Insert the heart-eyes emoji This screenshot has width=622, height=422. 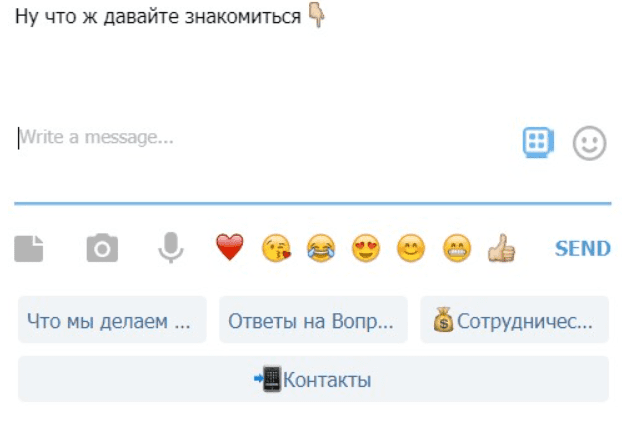pyautogui.click(x=366, y=248)
